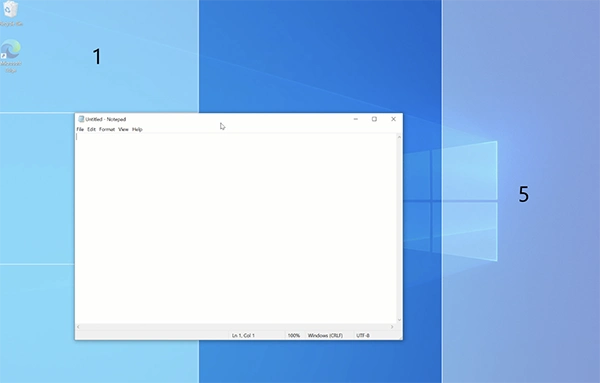Click the "UTF-8" encoding status entry

coord(363,336)
